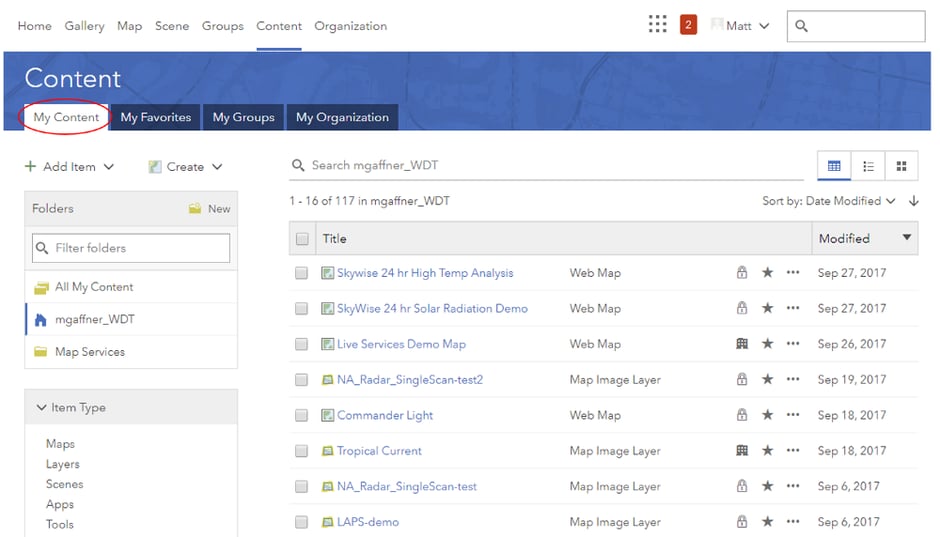Expand the Sort by Date Modified dropdown
The width and height of the screenshot is (940, 537).
[x=829, y=201]
